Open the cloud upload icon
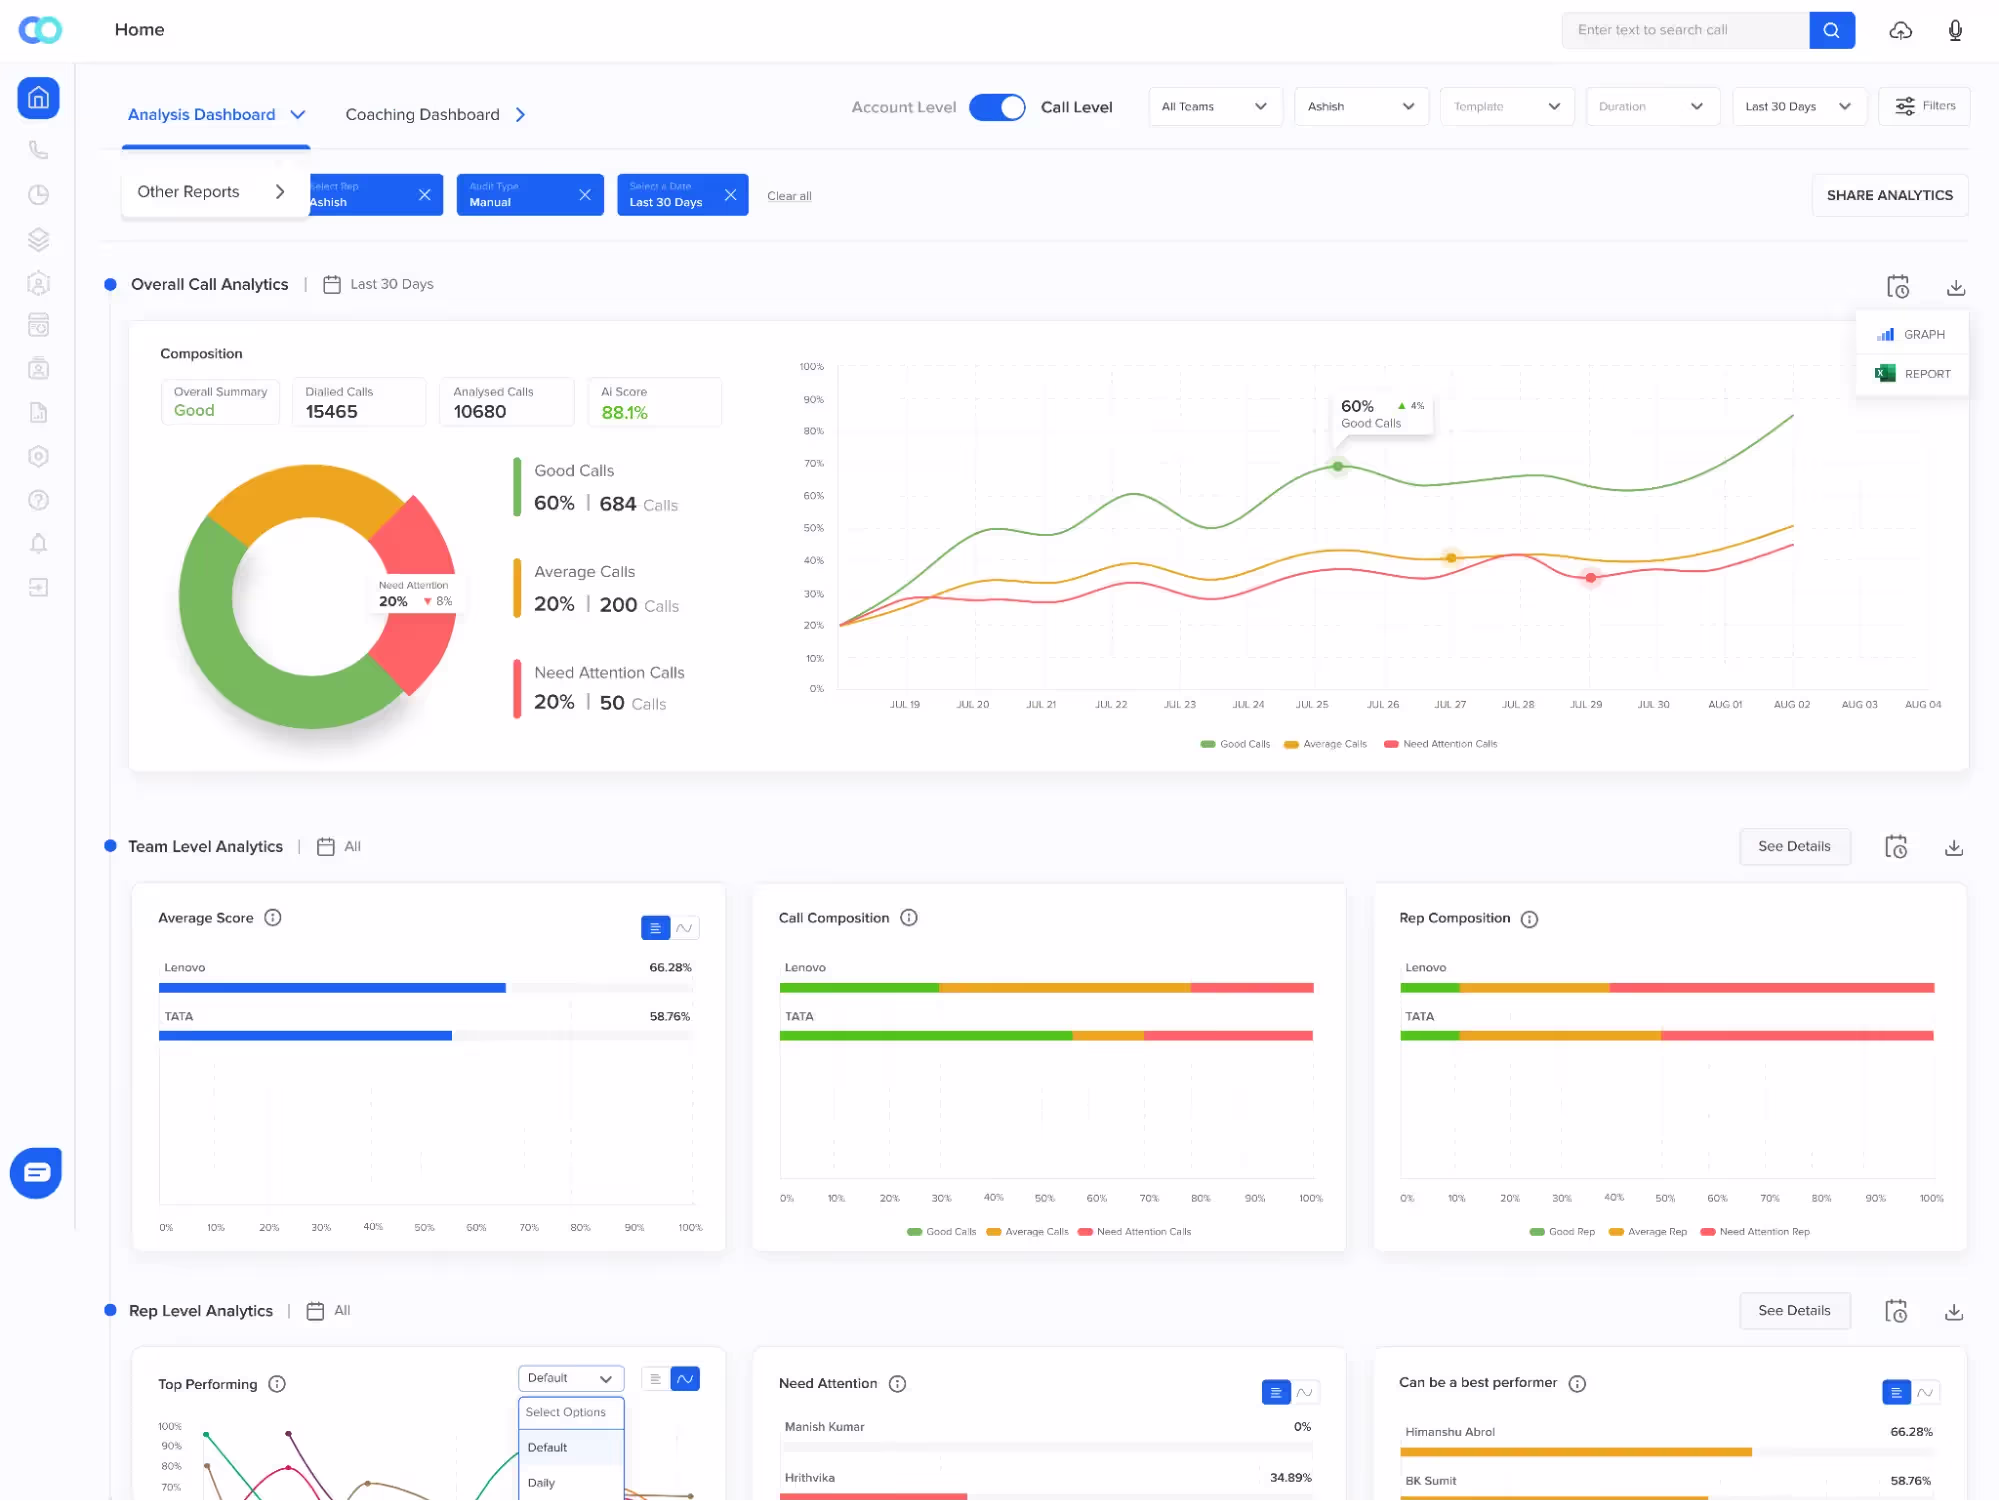This screenshot has width=1999, height=1501. tap(1900, 30)
